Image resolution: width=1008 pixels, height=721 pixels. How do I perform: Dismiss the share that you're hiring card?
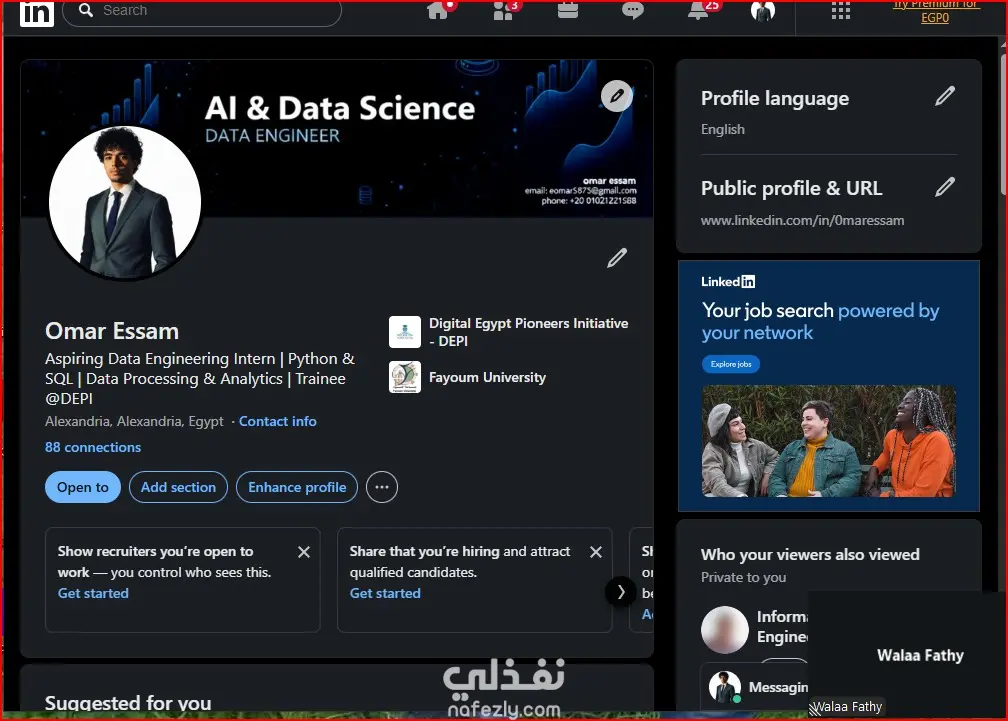point(596,552)
